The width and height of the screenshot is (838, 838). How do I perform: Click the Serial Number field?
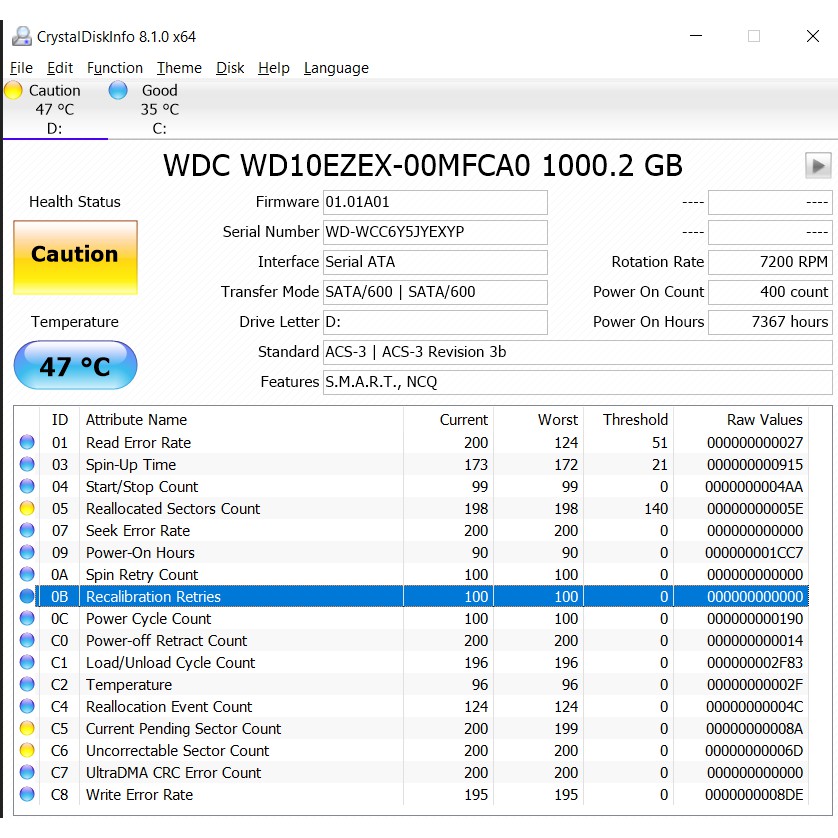pyautogui.click(x=435, y=232)
